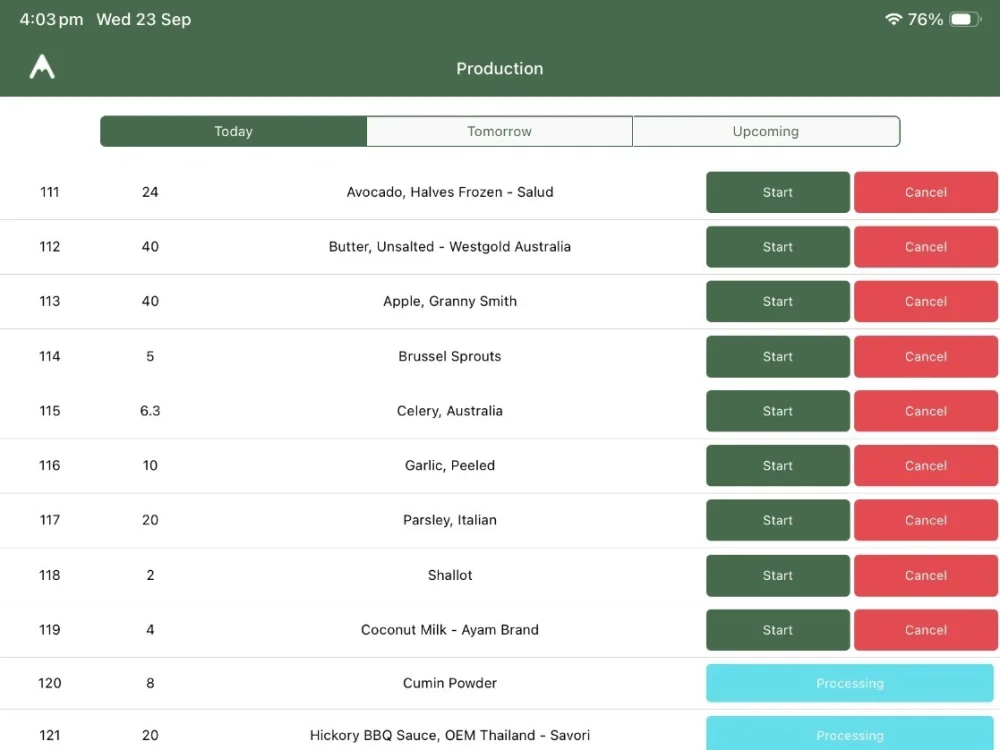Select 'Butter, Unsalted - Westgold Australia' item
Image resolution: width=1000 pixels, height=750 pixels.
point(450,247)
